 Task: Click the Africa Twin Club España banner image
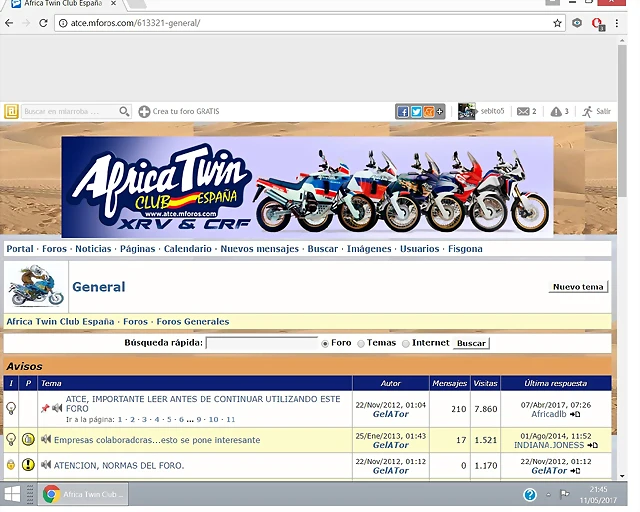point(307,187)
